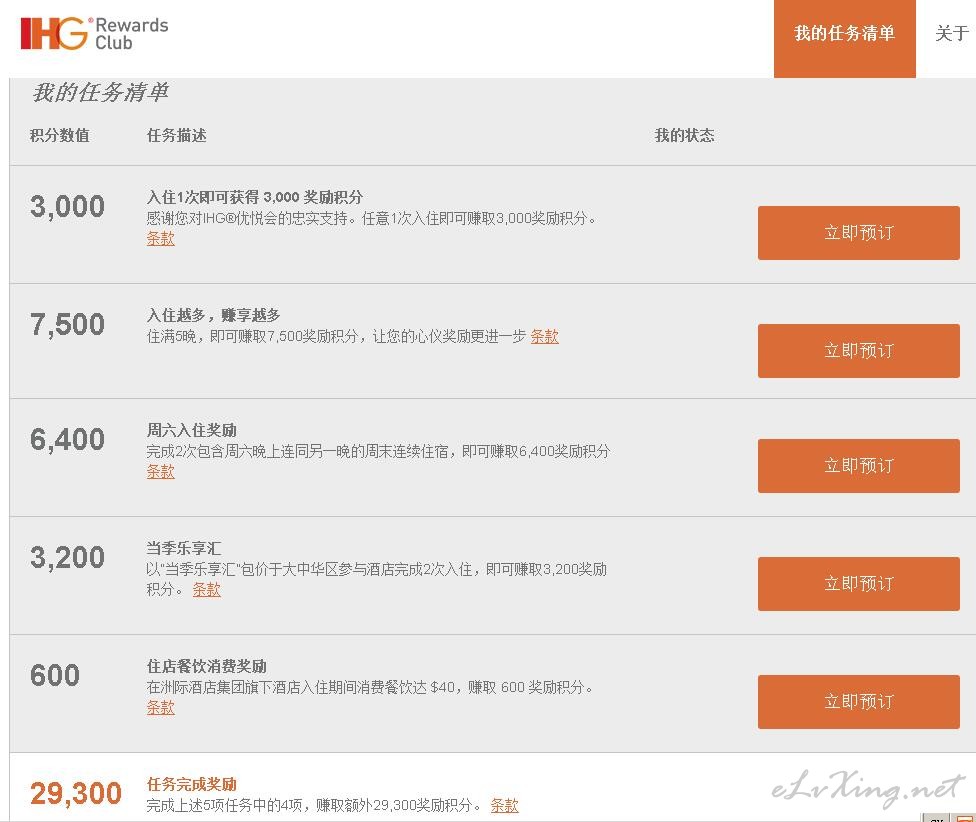Open 条款 link under 入住1次 task

(x=161, y=238)
